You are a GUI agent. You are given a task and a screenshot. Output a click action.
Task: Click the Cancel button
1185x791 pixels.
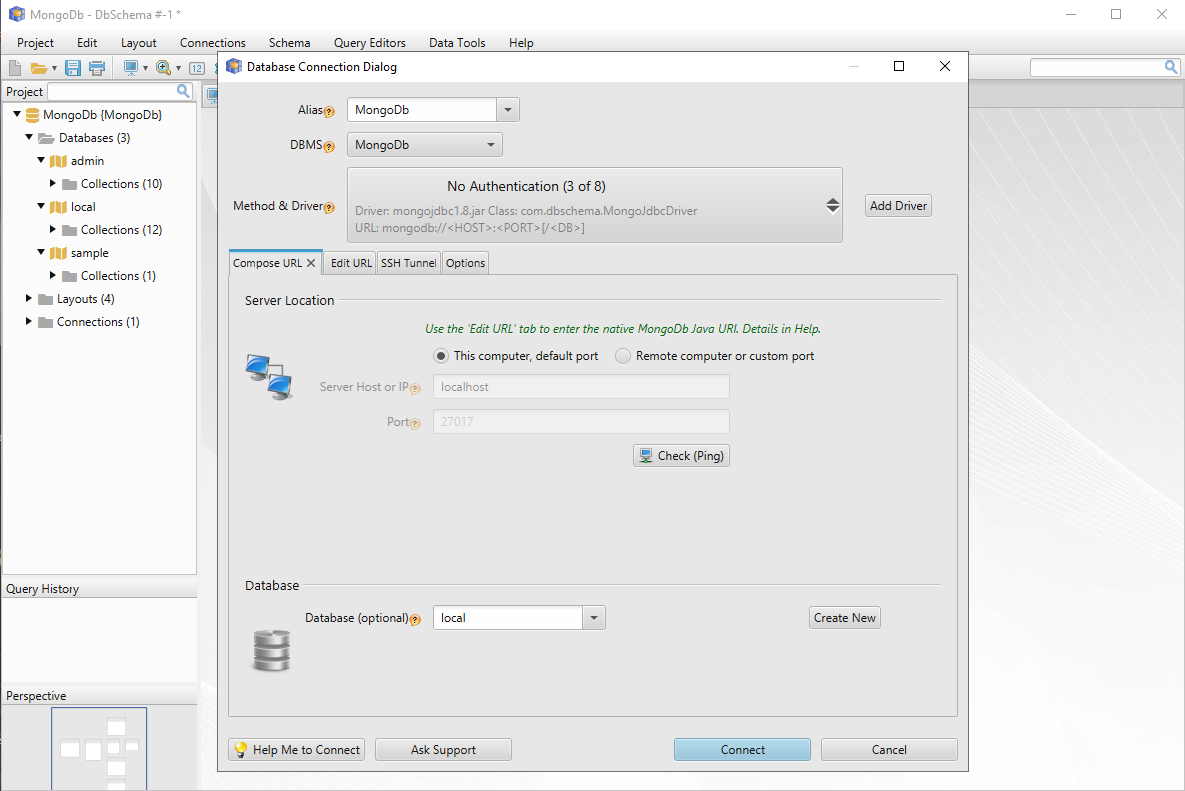click(x=889, y=749)
